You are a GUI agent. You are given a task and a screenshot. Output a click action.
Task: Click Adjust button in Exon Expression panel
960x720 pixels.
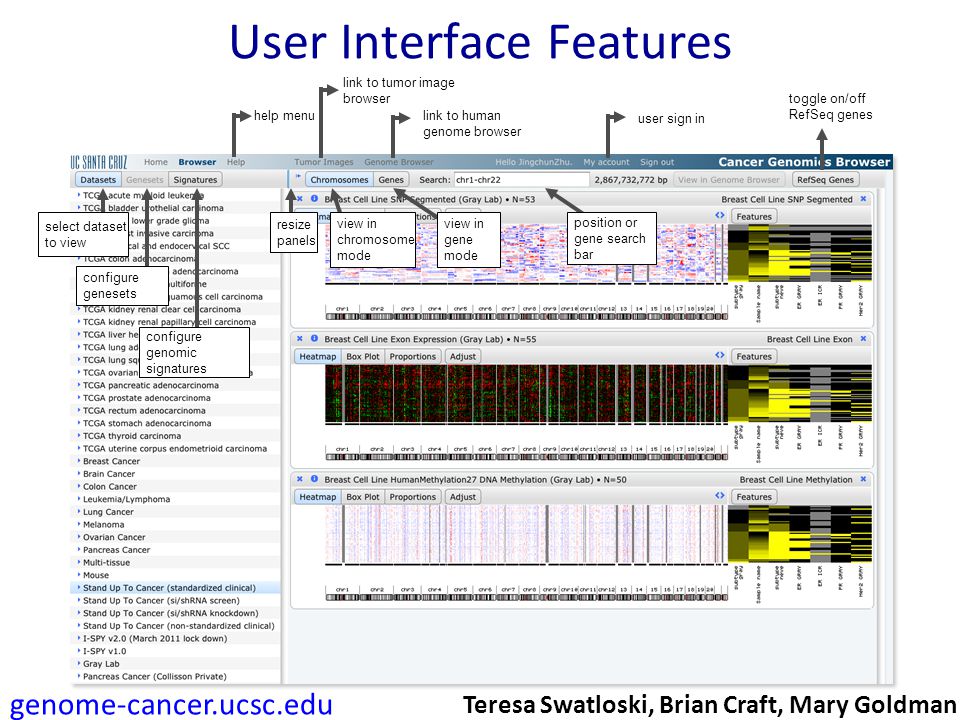pyautogui.click(x=463, y=356)
